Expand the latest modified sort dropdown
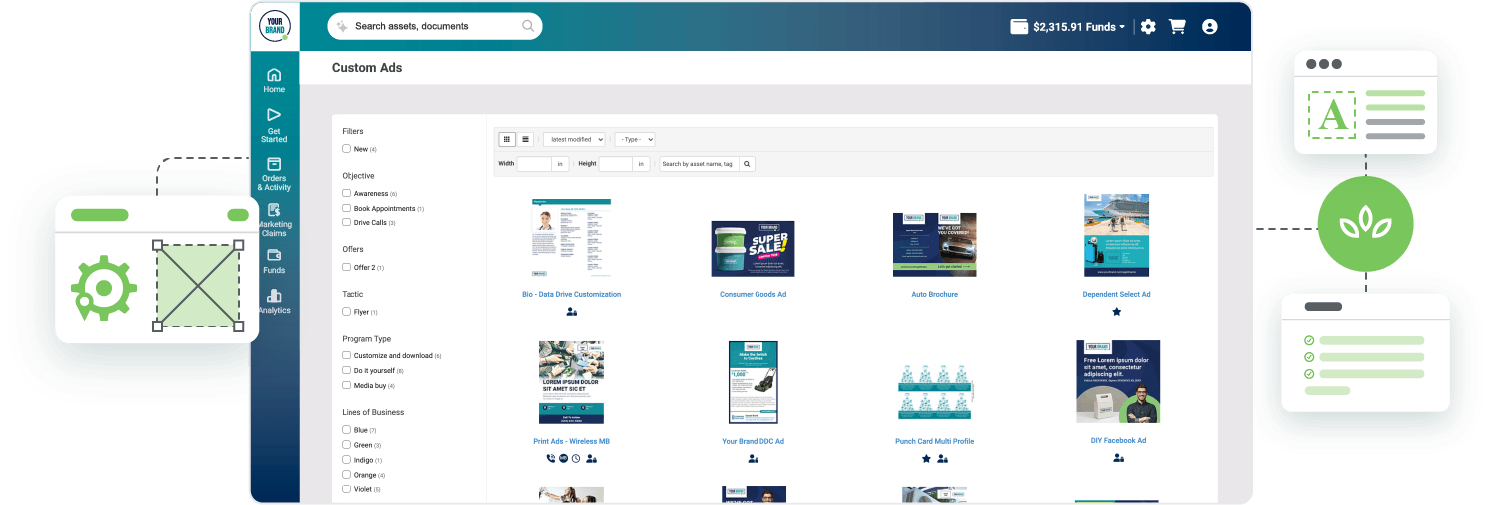Screen dimensions: 1501x505 (574, 139)
